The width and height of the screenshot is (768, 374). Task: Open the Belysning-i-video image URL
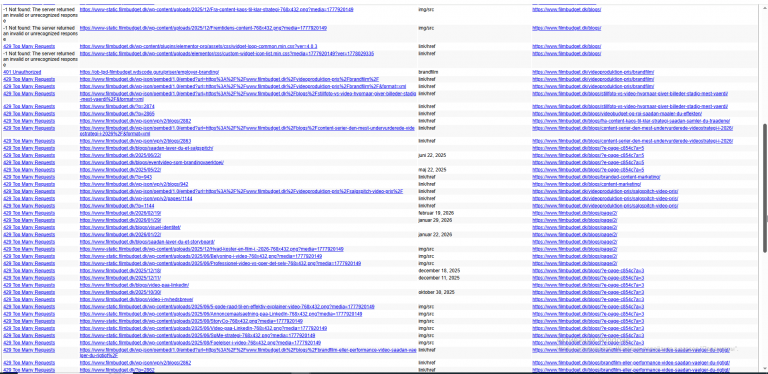(x=201, y=257)
